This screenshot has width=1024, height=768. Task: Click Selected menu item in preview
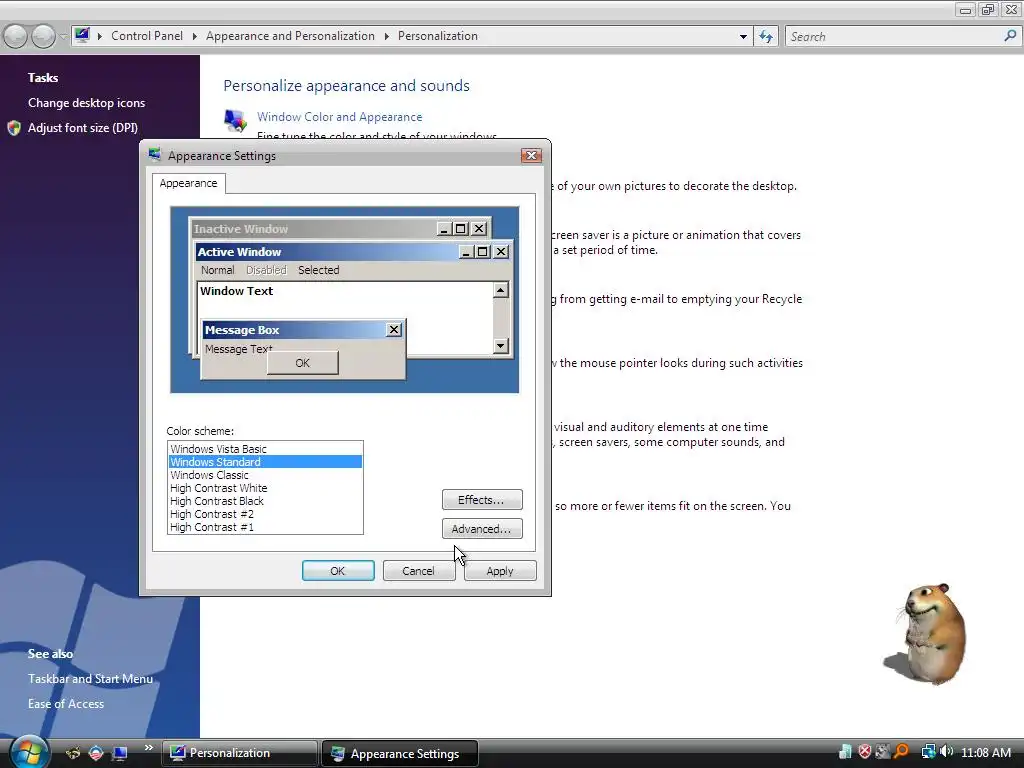click(x=319, y=270)
